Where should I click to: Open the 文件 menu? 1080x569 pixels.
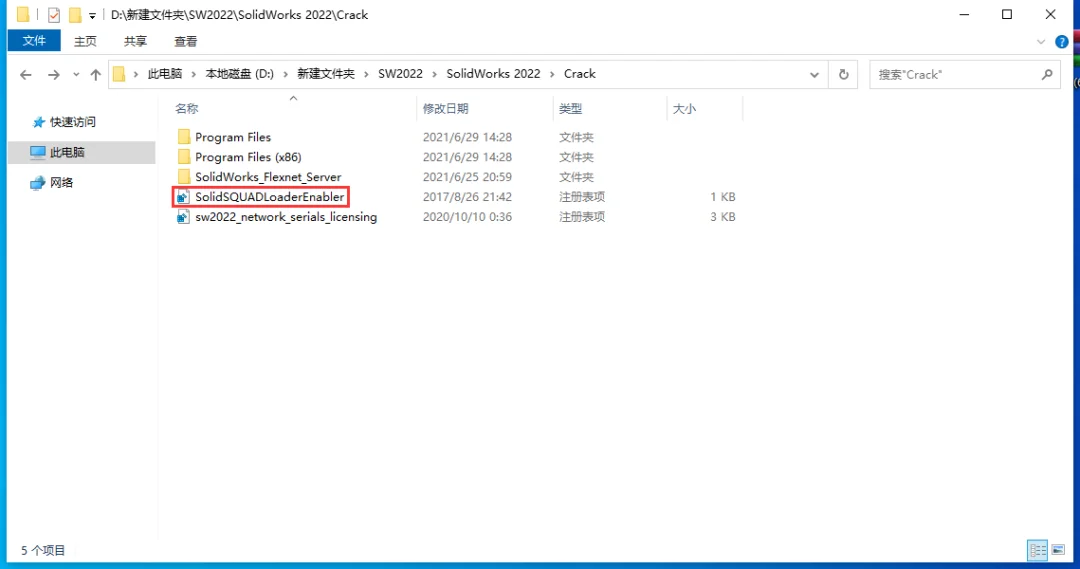pos(34,41)
